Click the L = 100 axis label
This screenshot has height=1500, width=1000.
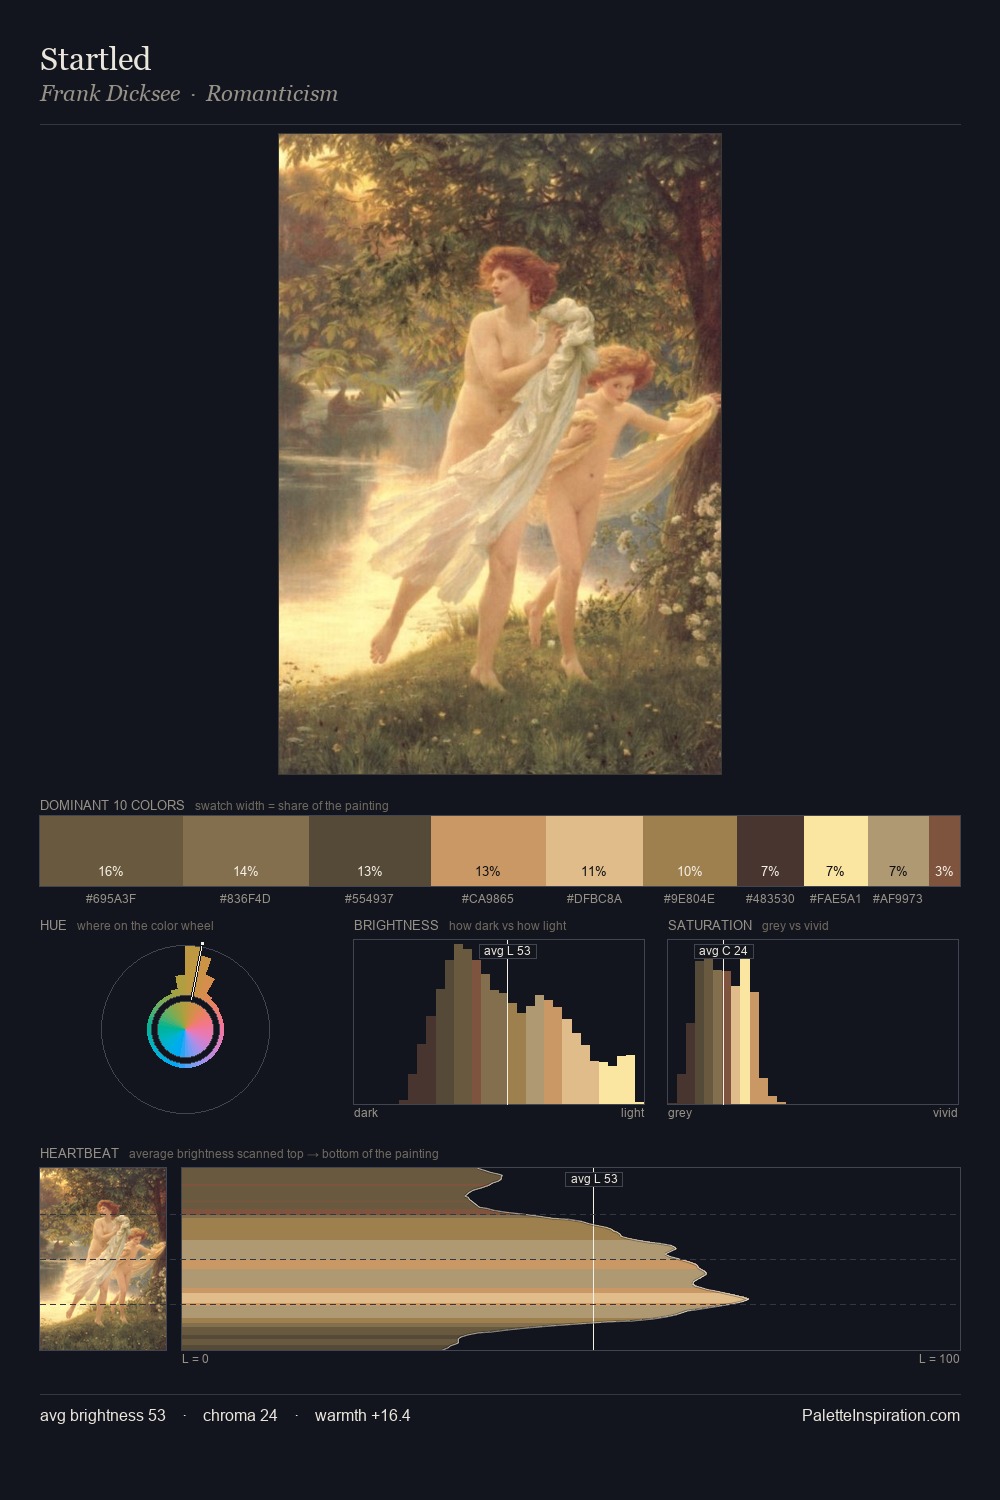939,1358
